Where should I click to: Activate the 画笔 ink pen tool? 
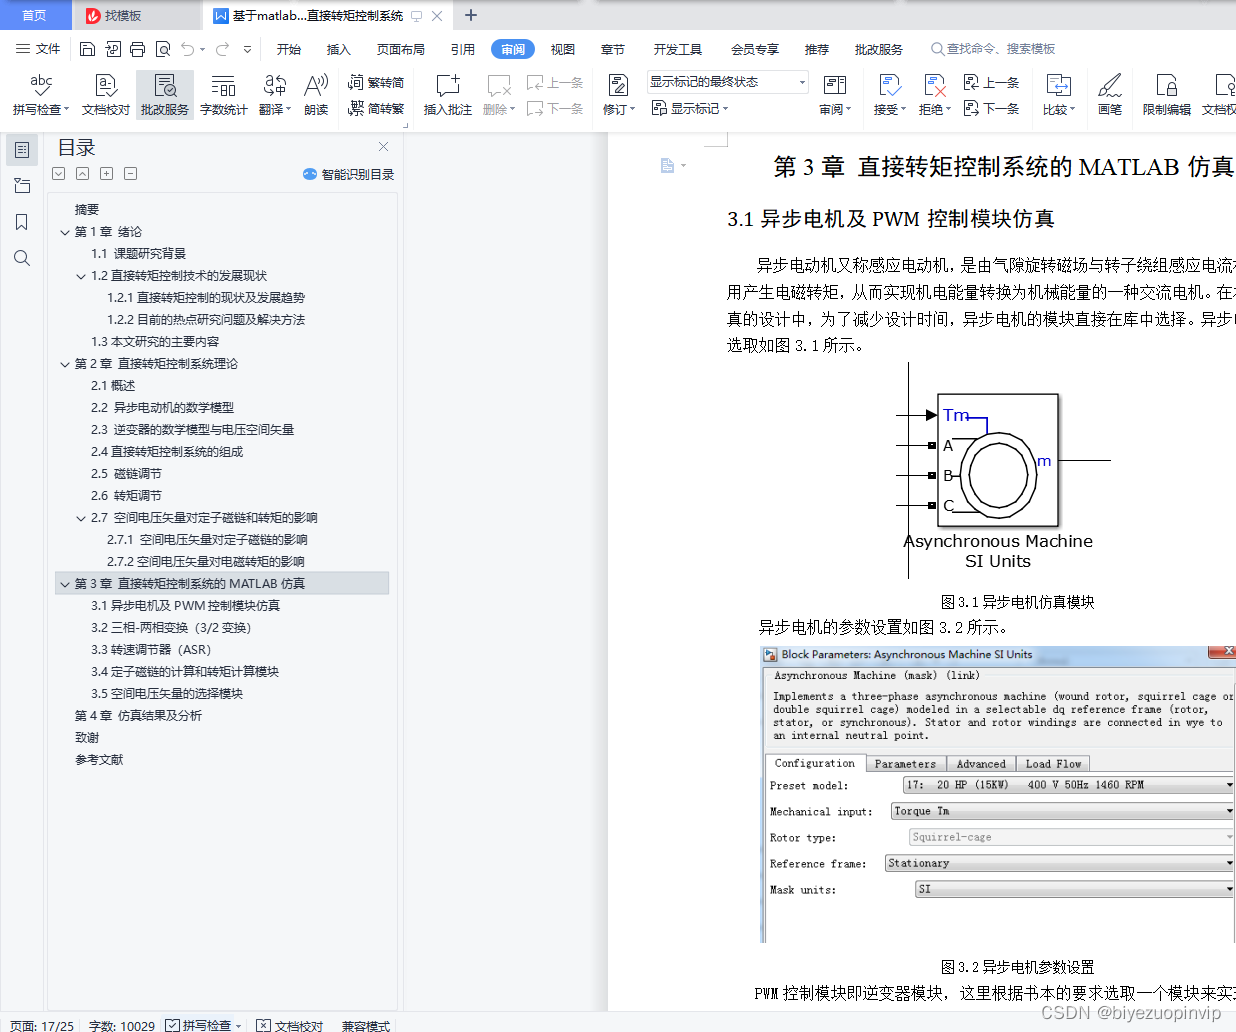(x=1109, y=95)
